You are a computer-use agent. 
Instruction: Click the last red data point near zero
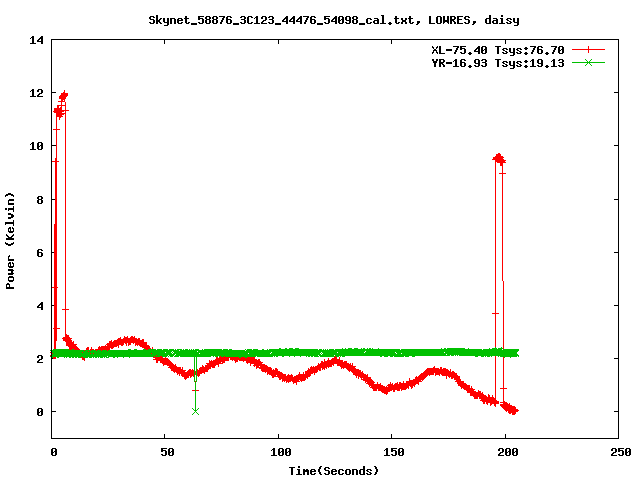pyautogui.click(x=514, y=410)
